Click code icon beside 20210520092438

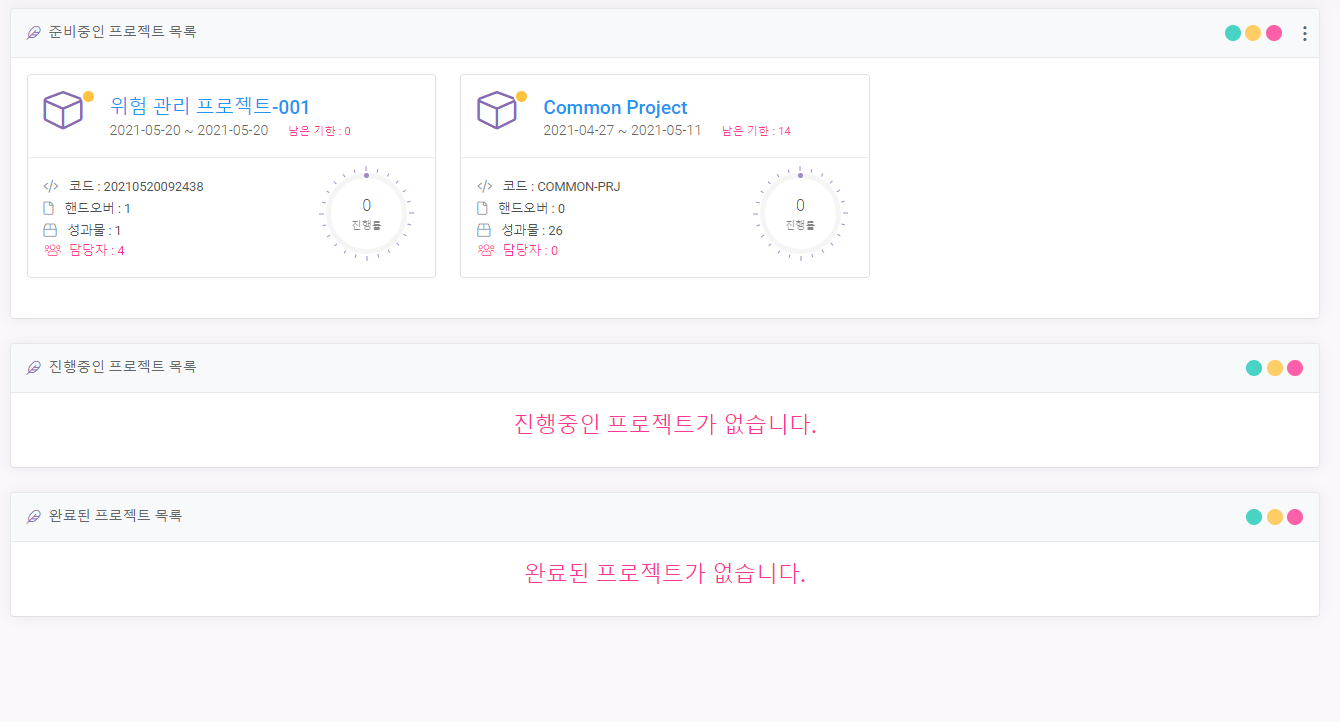pos(51,186)
